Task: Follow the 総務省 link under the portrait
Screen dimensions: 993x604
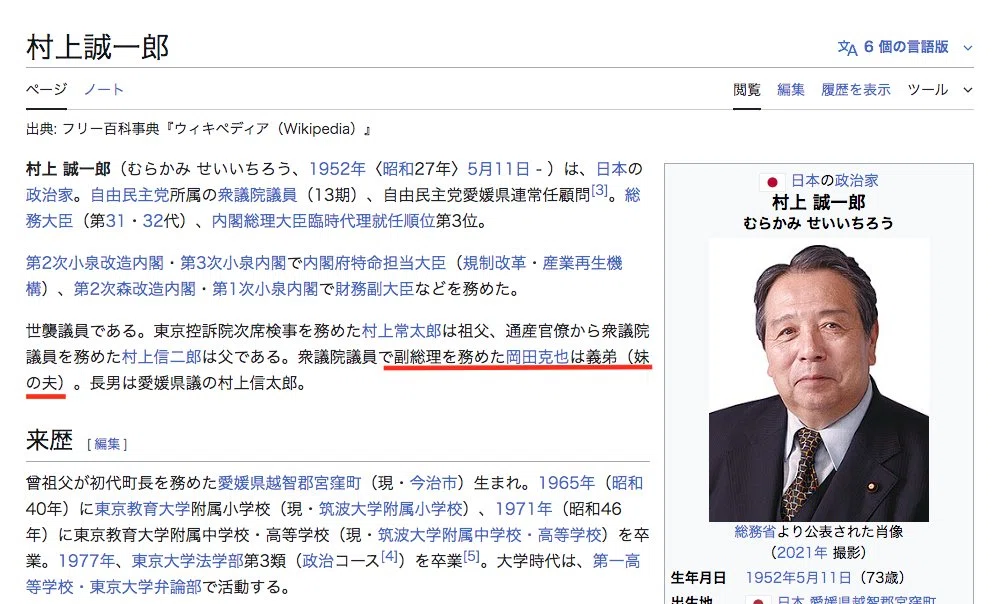Action: (755, 532)
